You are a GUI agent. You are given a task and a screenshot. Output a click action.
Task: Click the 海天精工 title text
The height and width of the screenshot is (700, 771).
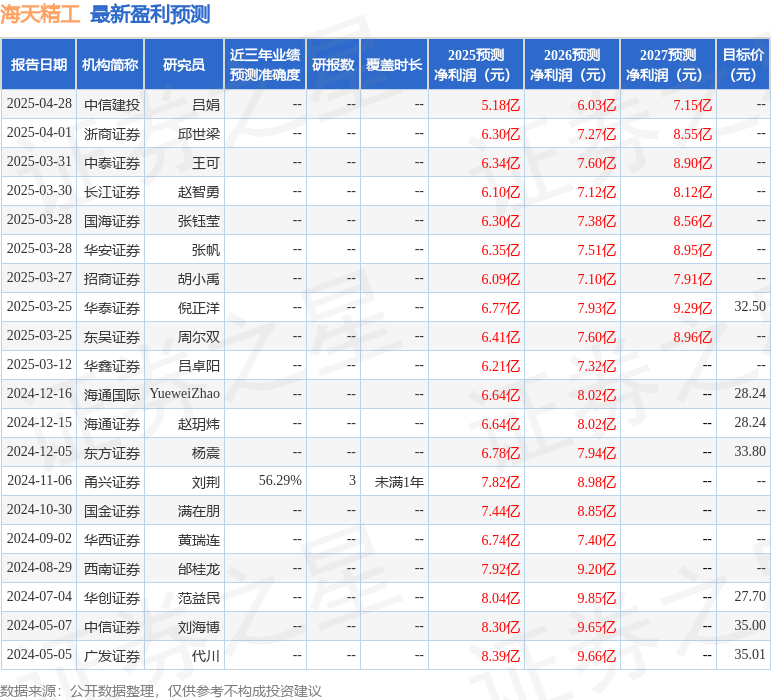pyautogui.click(x=40, y=15)
